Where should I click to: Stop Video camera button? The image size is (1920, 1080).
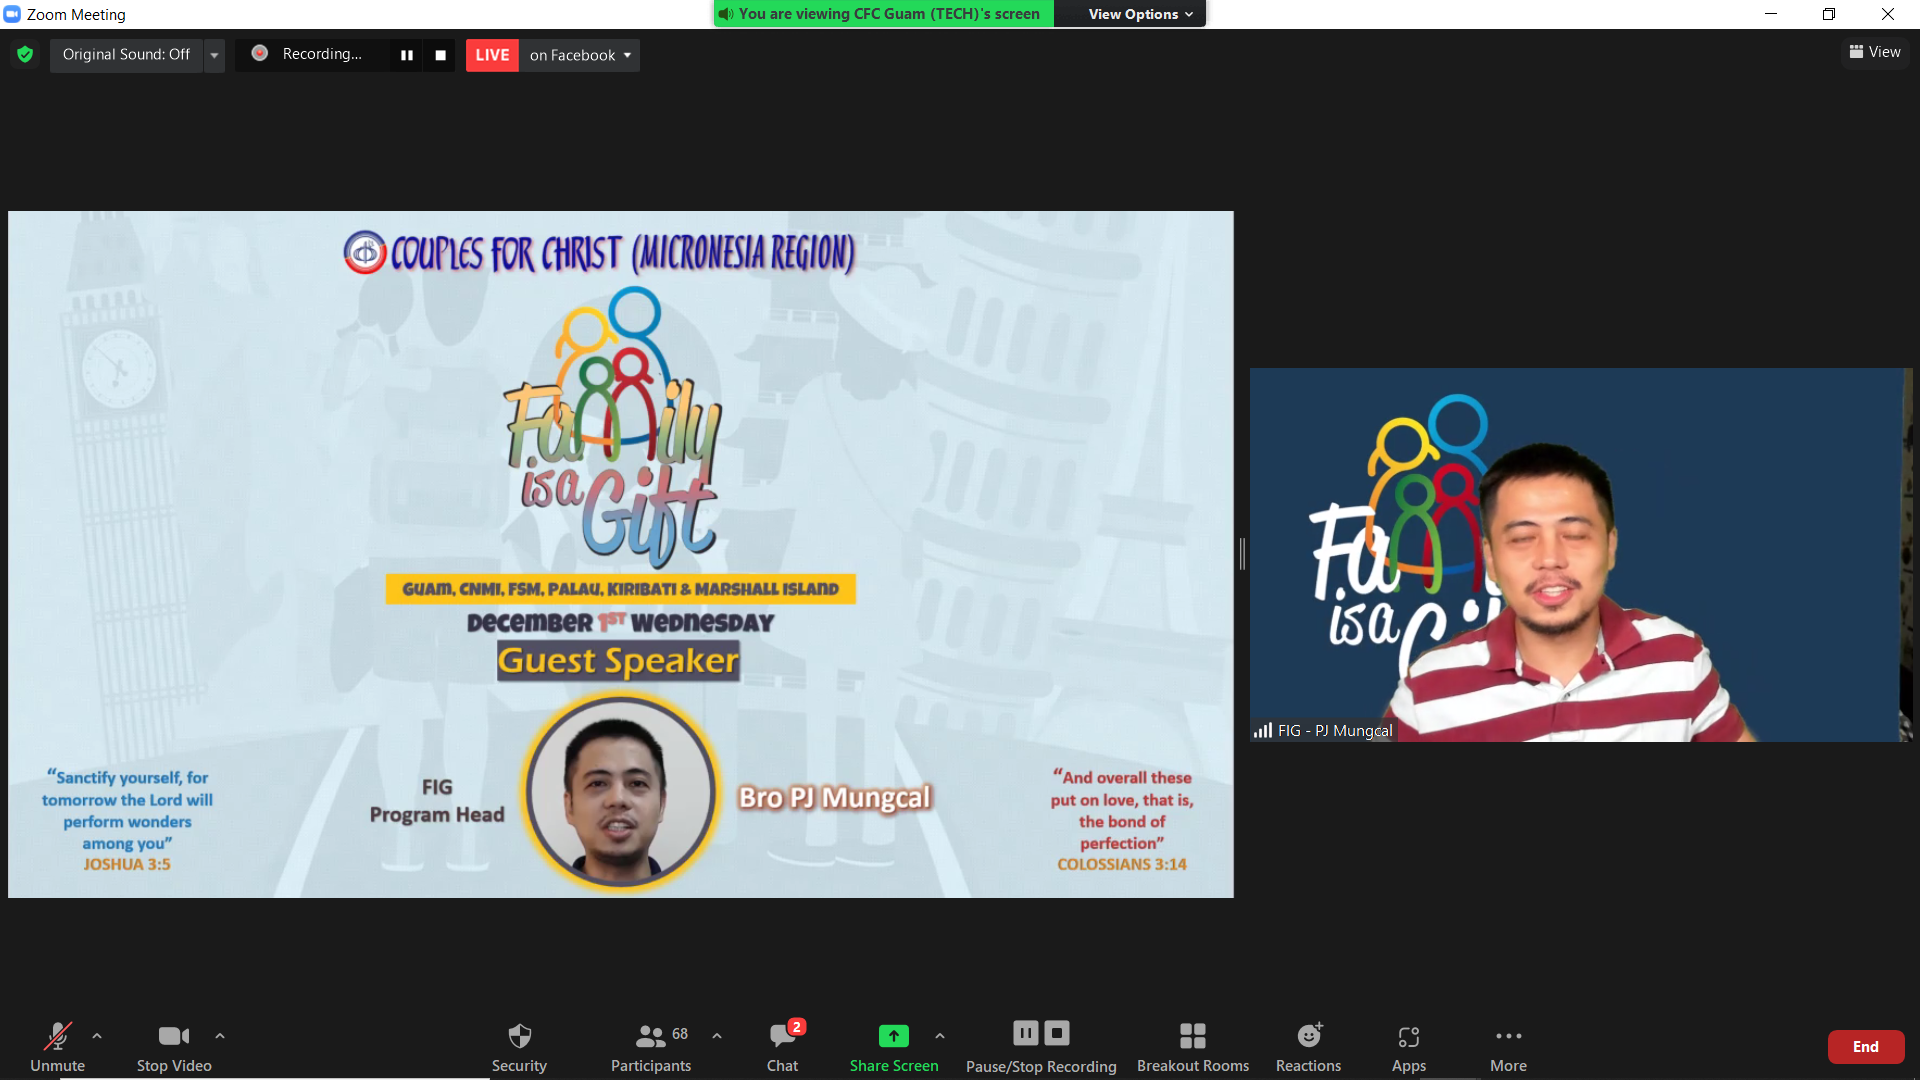(x=174, y=1047)
